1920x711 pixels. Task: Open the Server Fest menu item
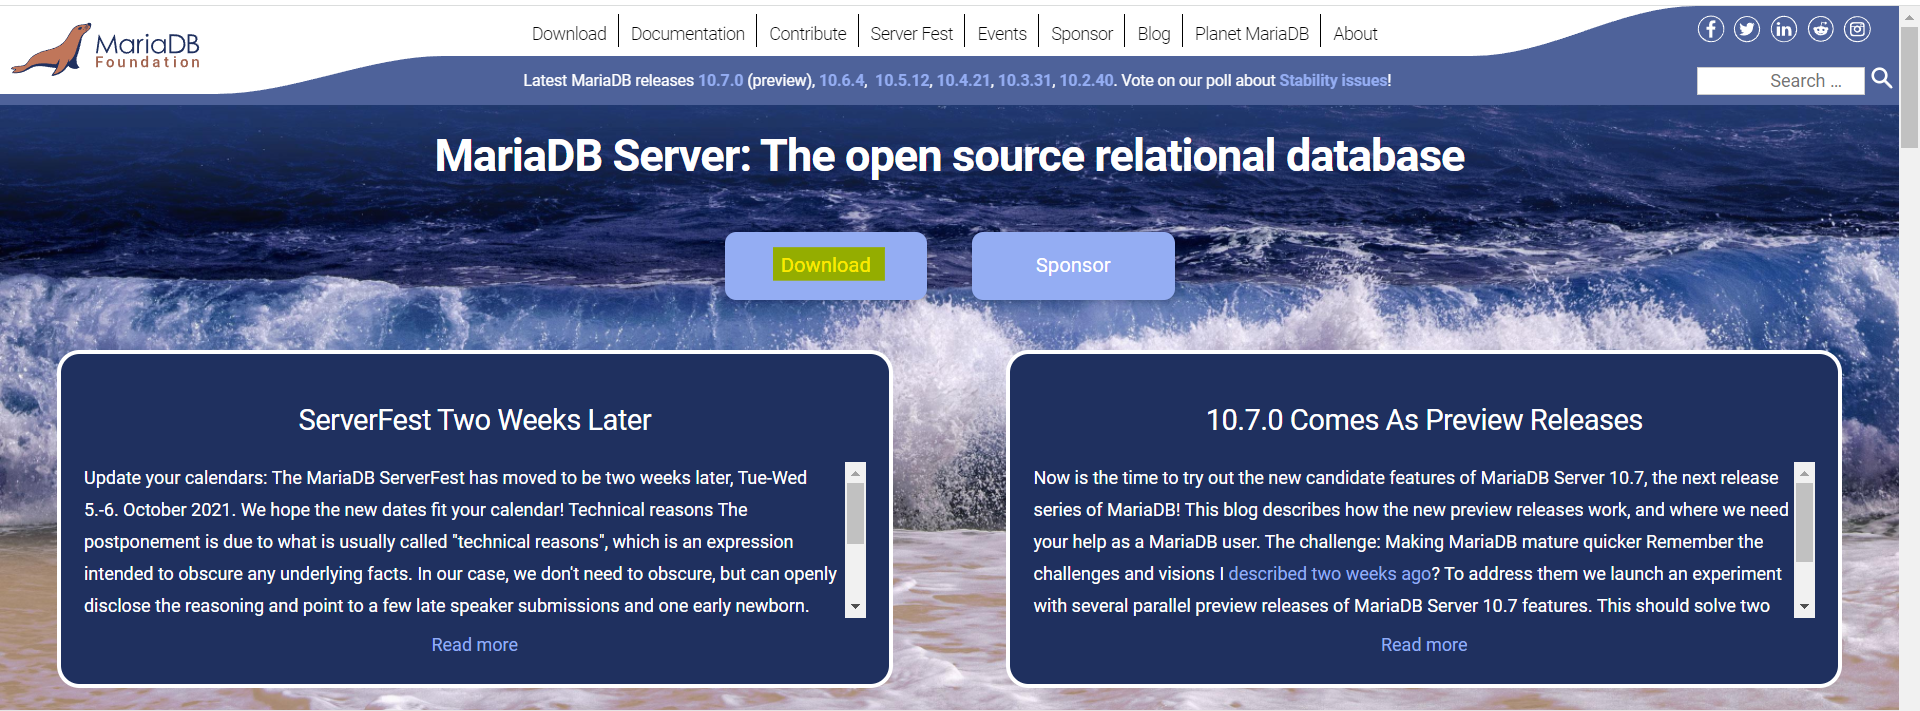[x=912, y=33]
